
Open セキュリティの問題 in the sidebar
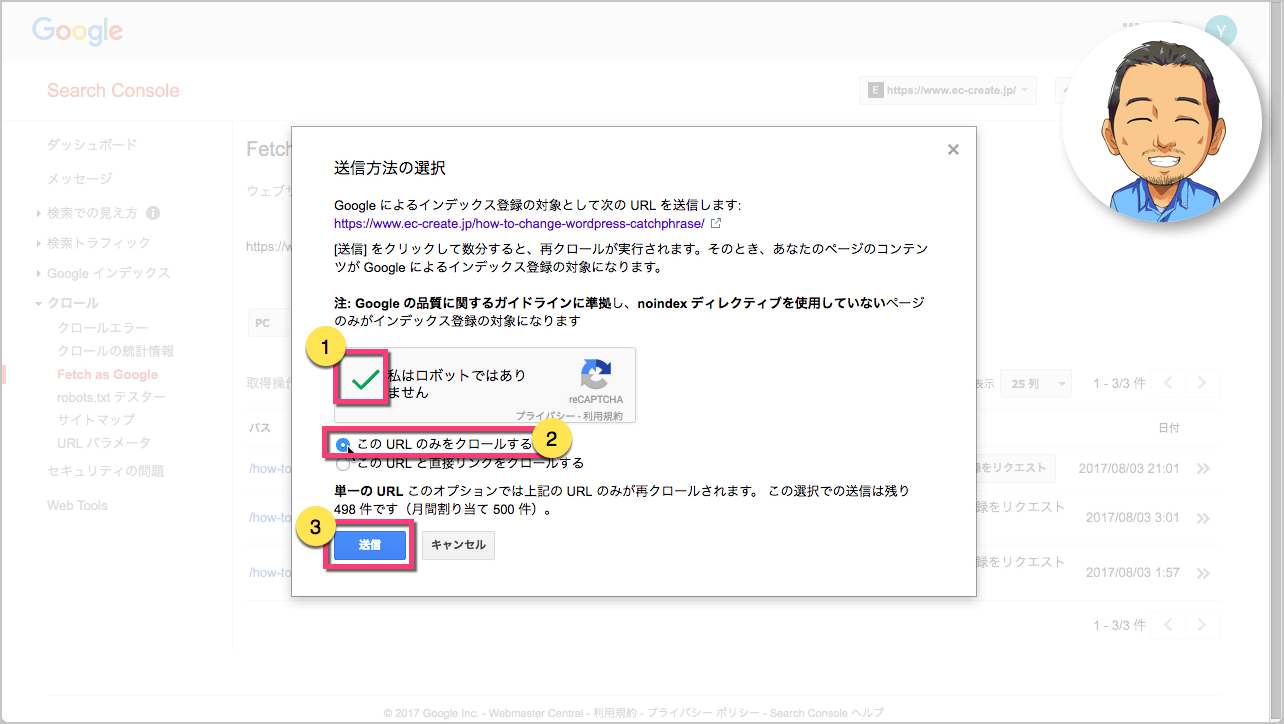[x=105, y=471]
